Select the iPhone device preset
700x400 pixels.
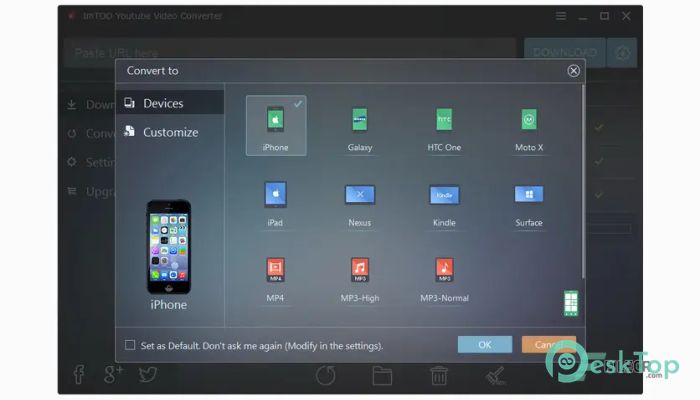click(276, 125)
